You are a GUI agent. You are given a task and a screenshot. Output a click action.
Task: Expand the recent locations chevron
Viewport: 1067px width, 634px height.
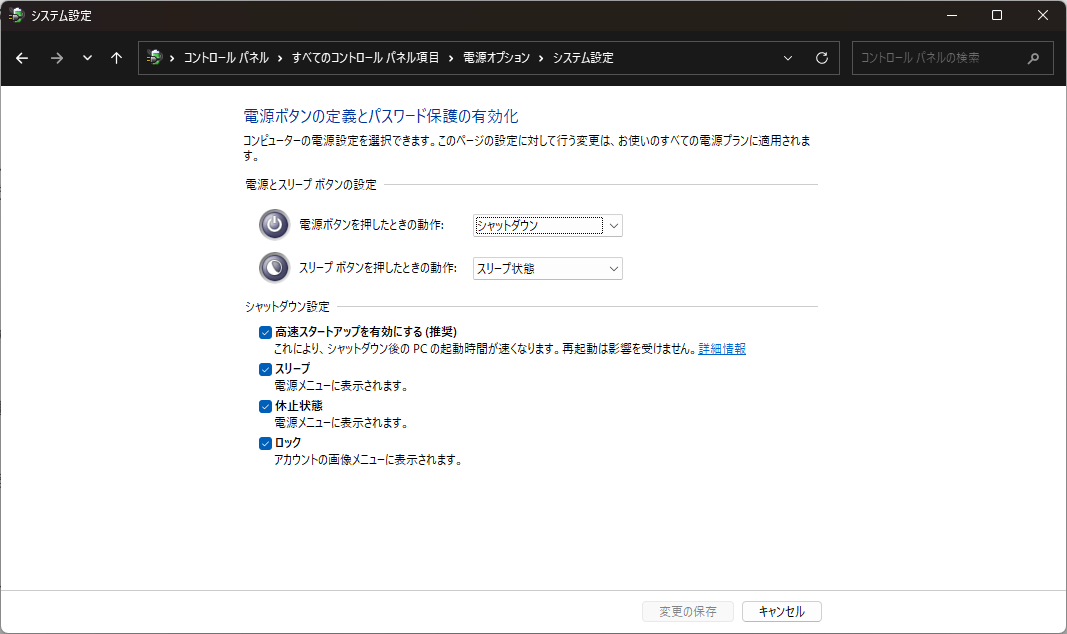point(87,58)
